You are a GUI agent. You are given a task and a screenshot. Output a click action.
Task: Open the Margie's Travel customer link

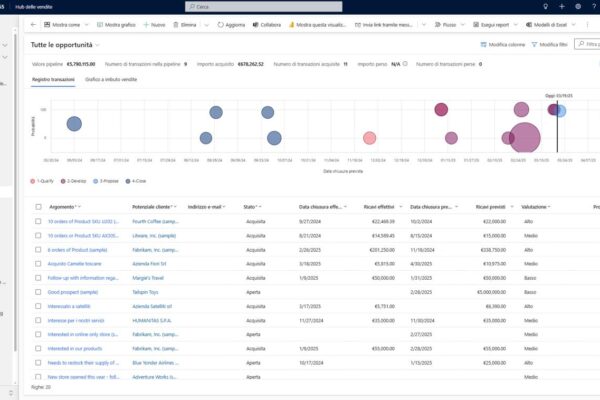tap(148, 278)
